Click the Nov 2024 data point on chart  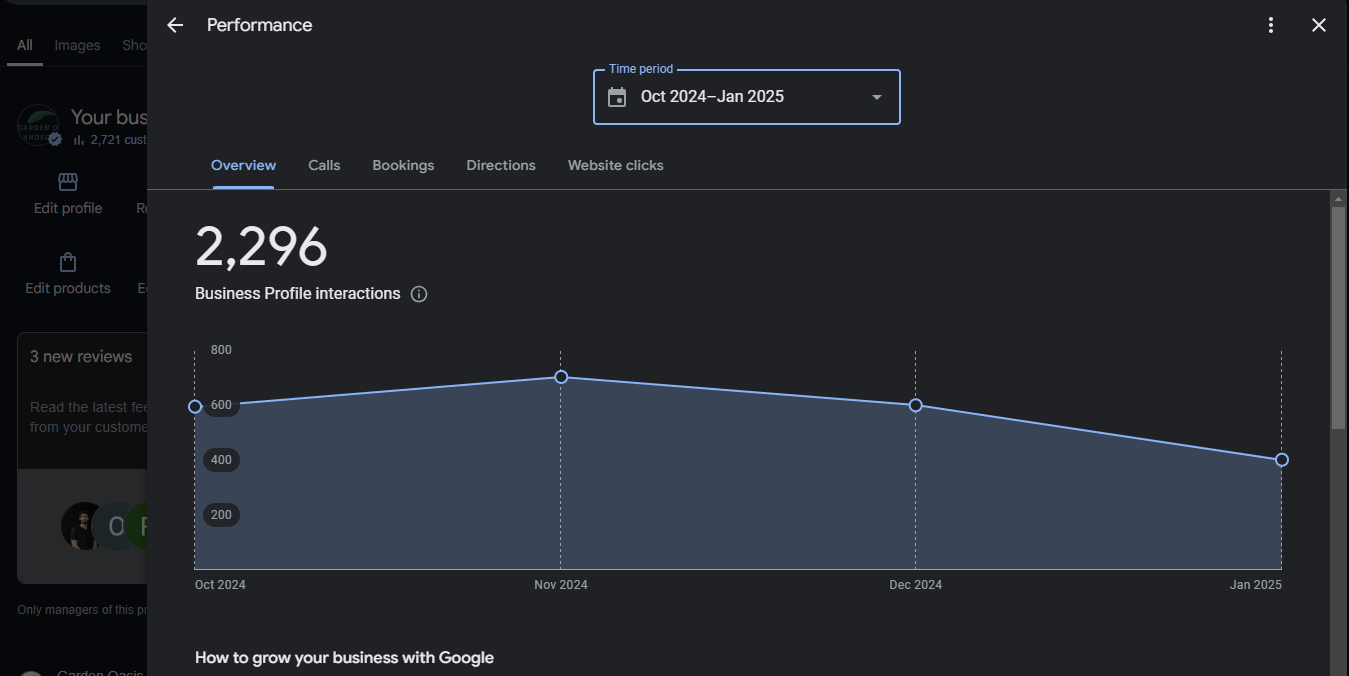(561, 377)
